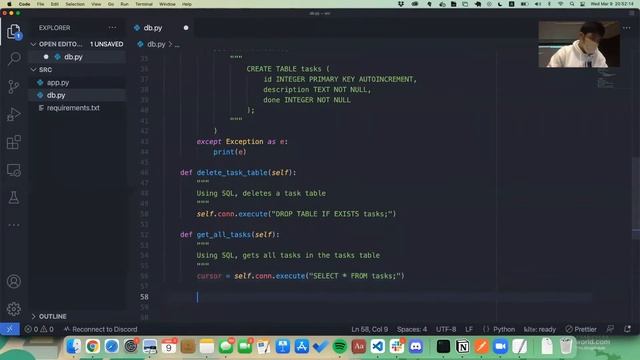The width and height of the screenshot is (640, 360).
Task: Open the View menu
Action: (96, 4)
